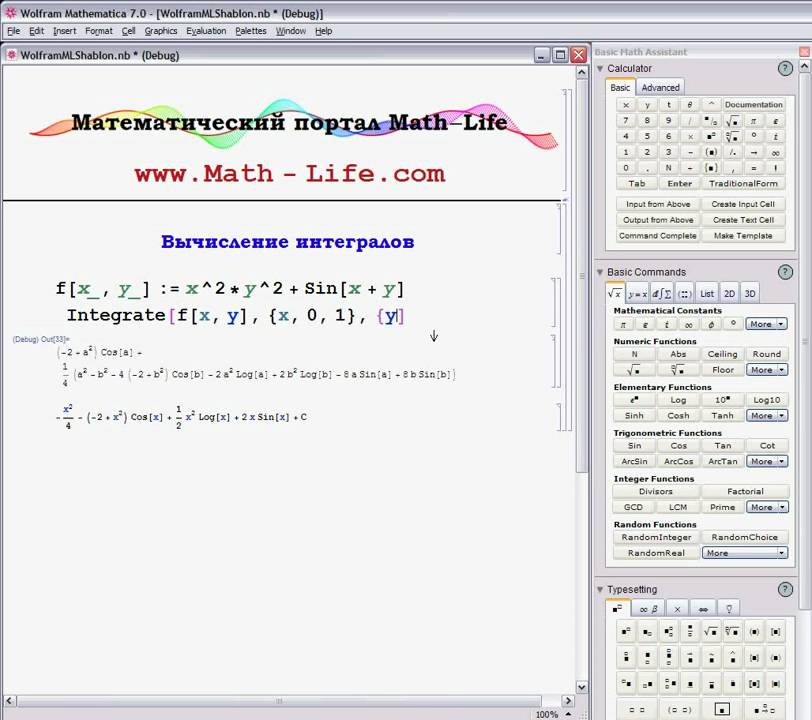
Task: Insert 10 to the power template
Action: (x=722, y=400)
